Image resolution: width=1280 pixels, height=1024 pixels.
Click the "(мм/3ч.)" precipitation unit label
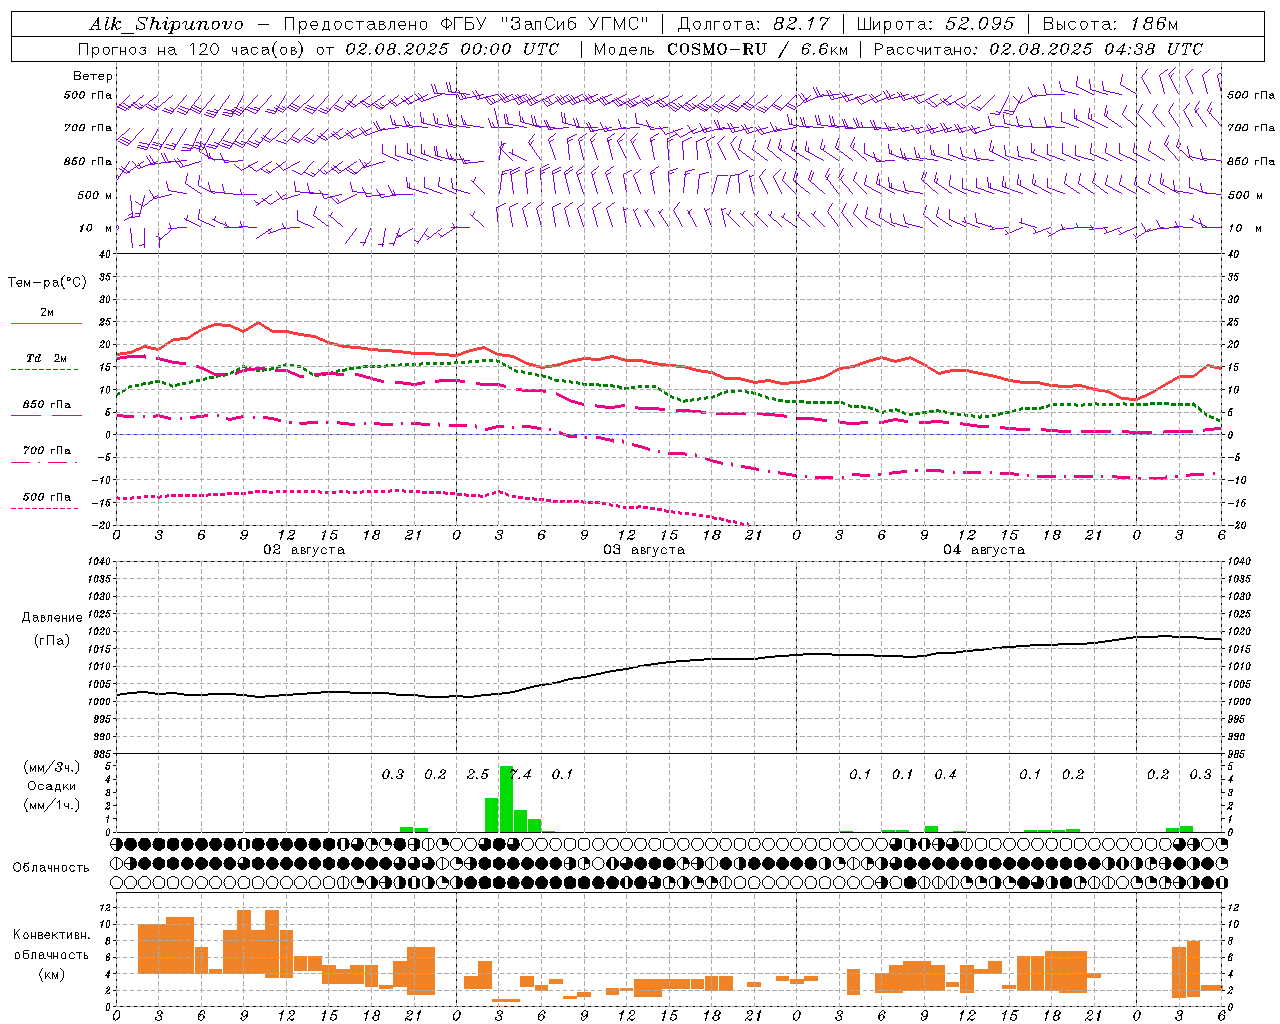point(52,767)
